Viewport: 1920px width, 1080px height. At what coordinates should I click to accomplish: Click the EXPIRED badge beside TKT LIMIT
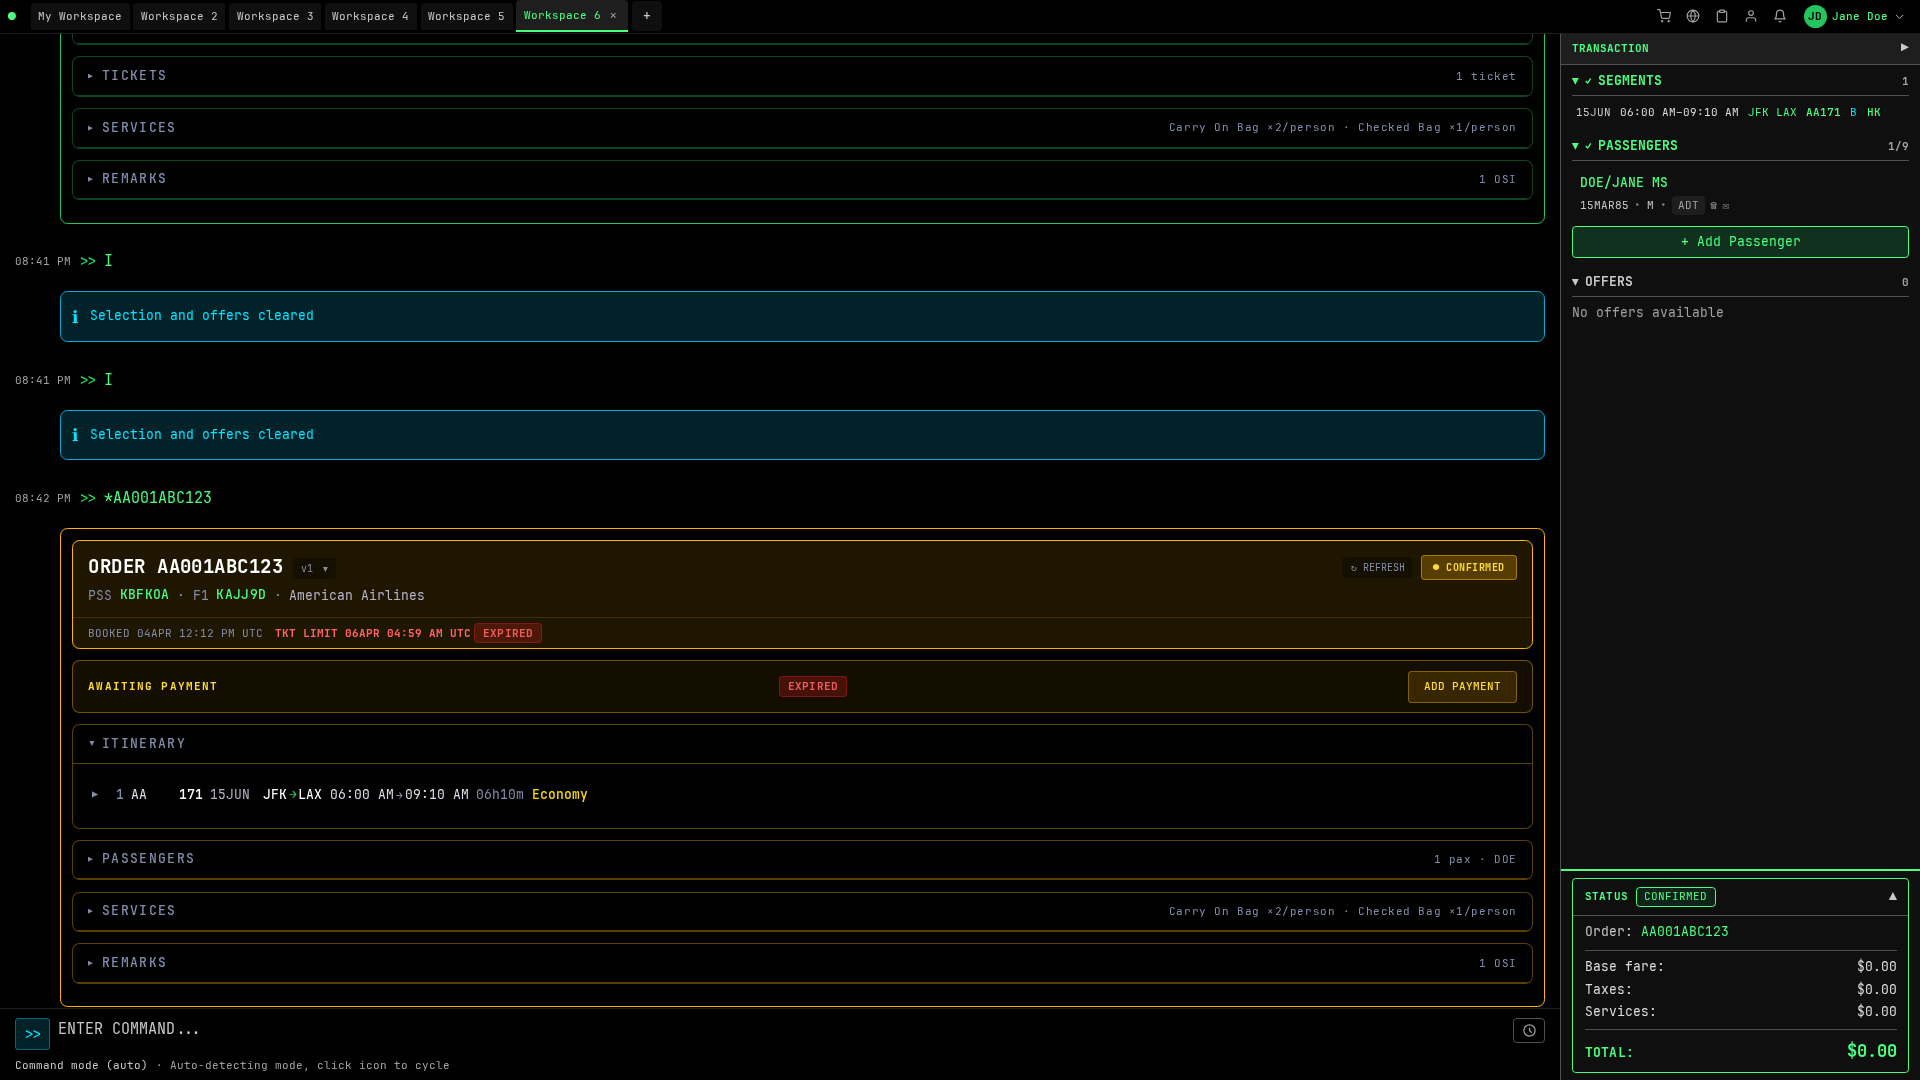point(508,634)
